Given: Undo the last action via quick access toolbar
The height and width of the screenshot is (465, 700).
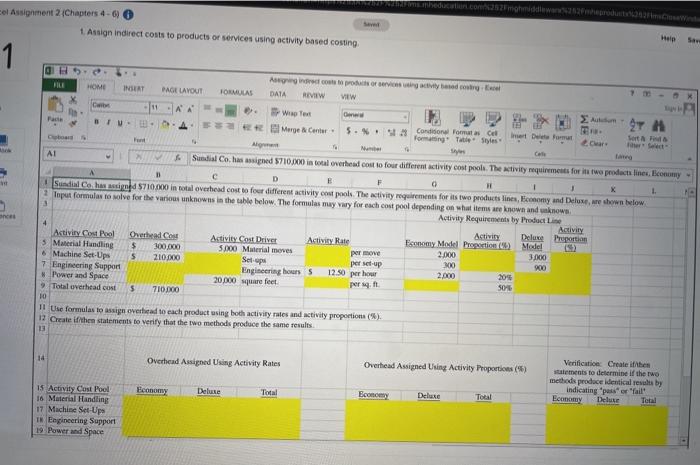Looking at the screenshot, I should [x=77, y=71].
